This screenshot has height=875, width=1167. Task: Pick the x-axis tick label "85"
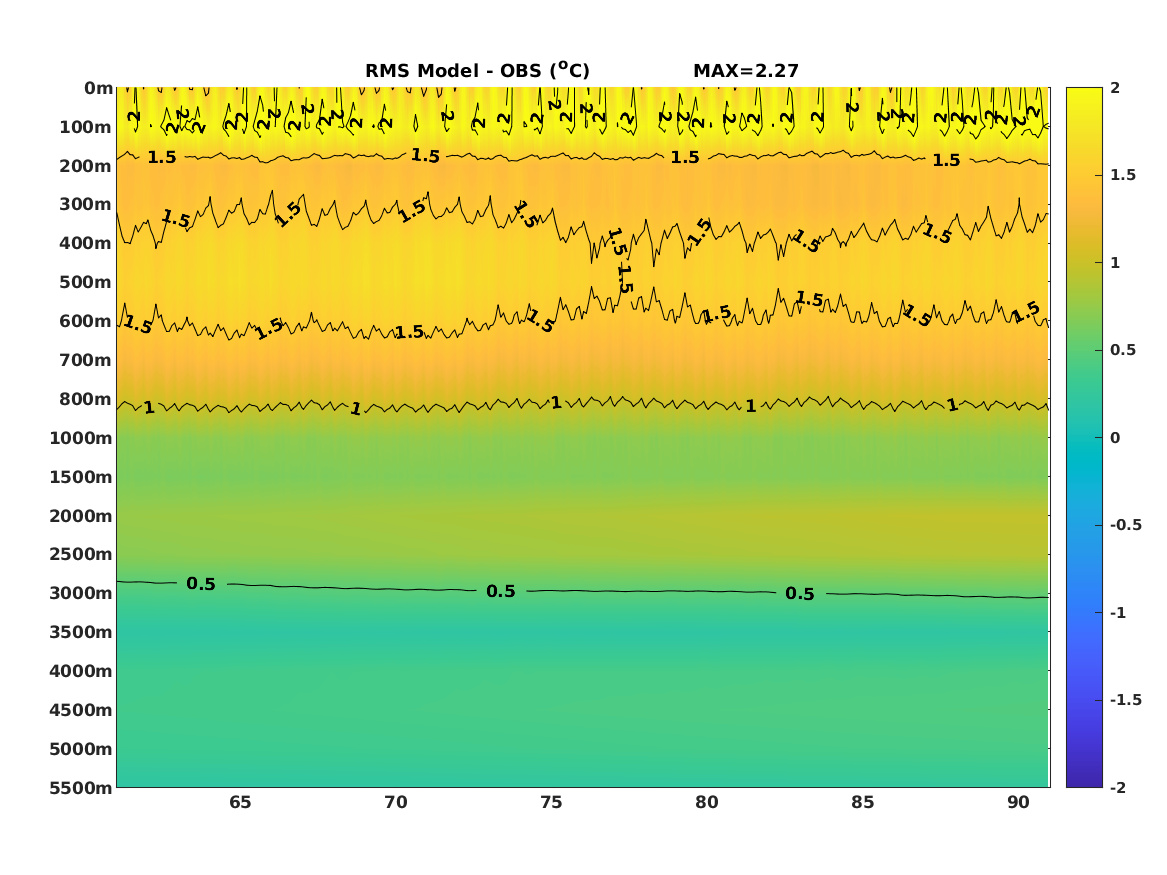click(863, 803)
